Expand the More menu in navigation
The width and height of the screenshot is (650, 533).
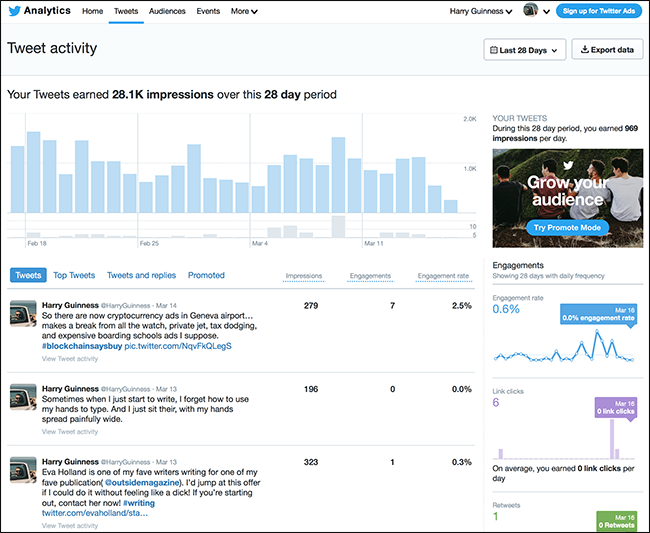[244, 11]
